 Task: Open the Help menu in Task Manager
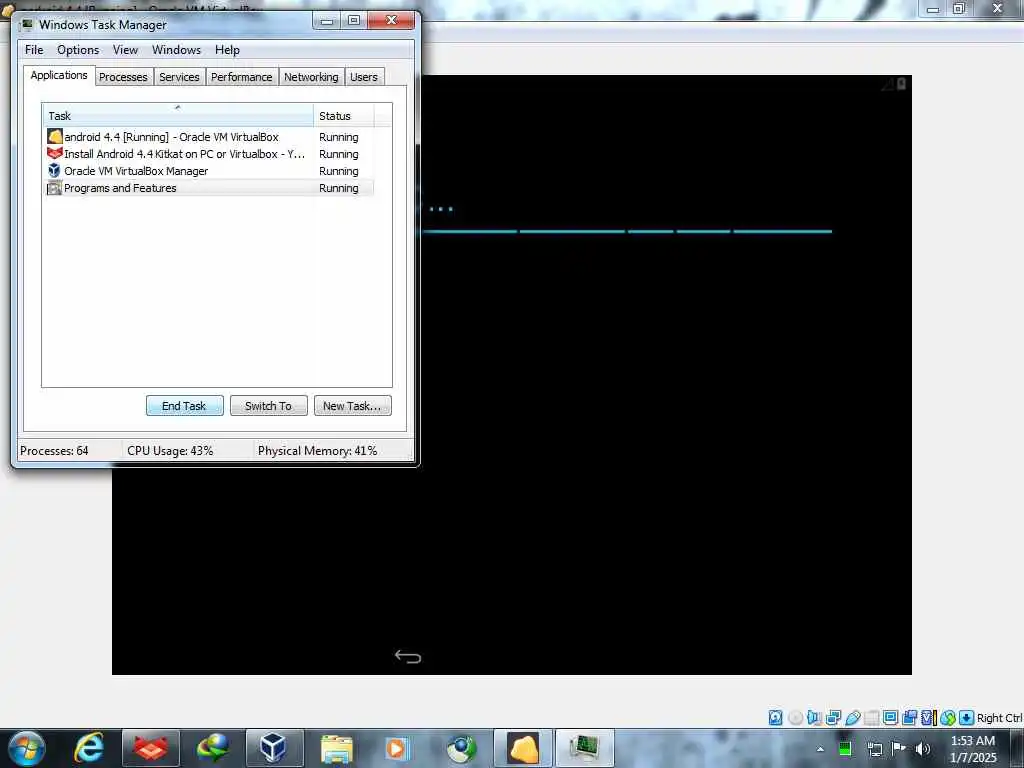227,50
